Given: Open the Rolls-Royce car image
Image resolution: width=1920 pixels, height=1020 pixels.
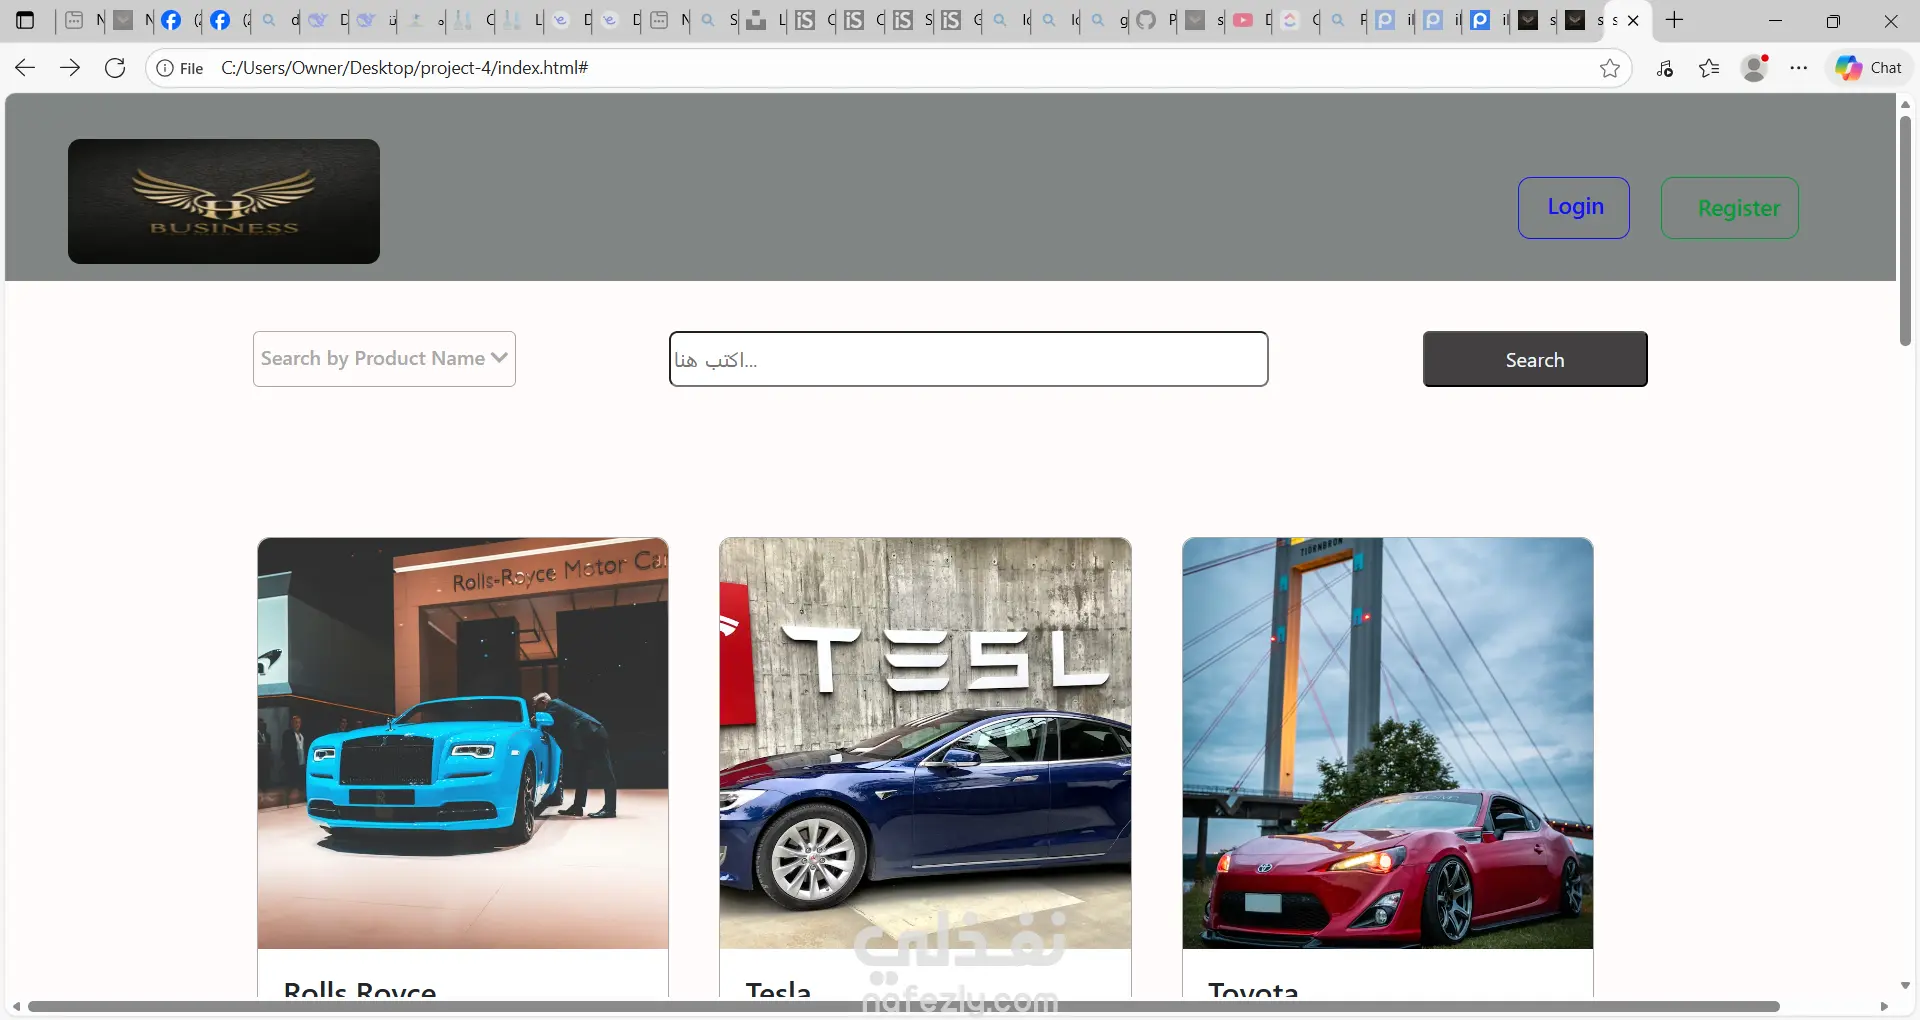Looking at the screenshot, I should [463, 743].
